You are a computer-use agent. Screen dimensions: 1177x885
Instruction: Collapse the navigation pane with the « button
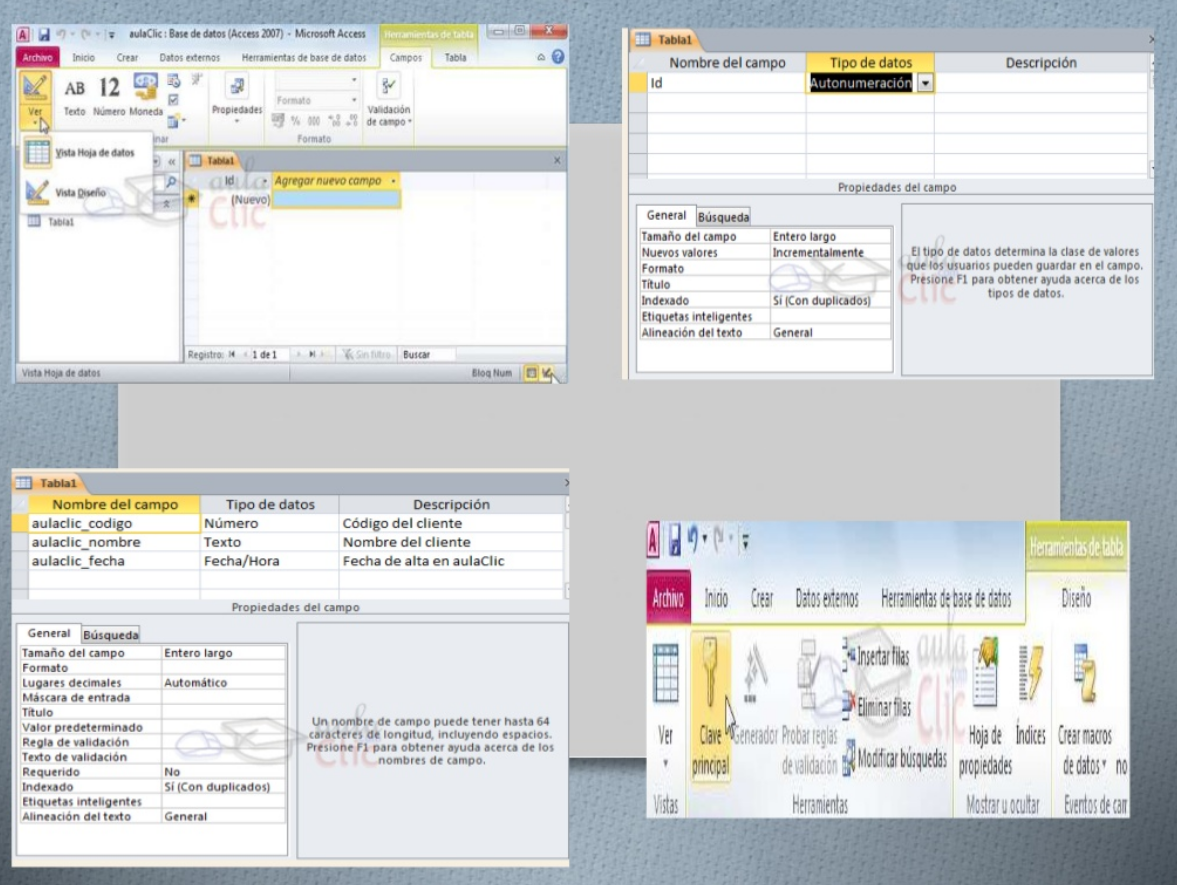[x=172, y=161]
